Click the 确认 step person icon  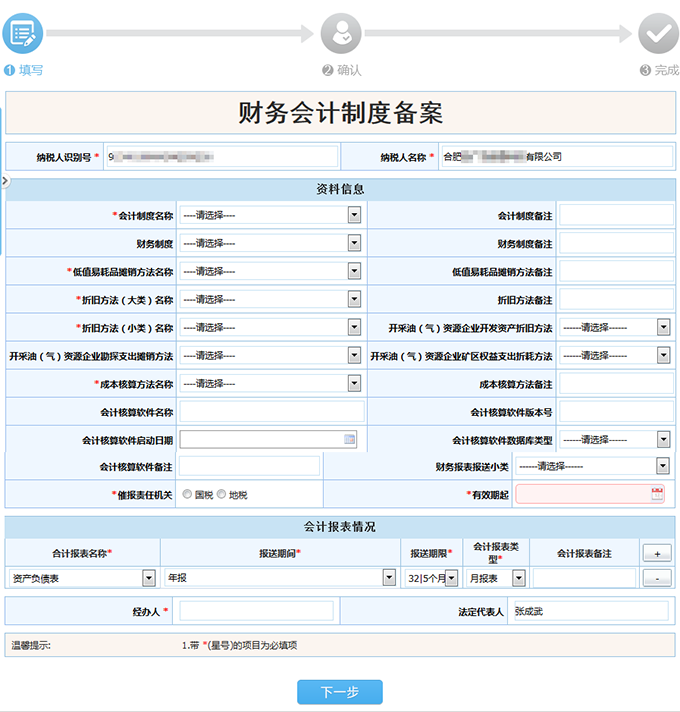pos(341,33)
